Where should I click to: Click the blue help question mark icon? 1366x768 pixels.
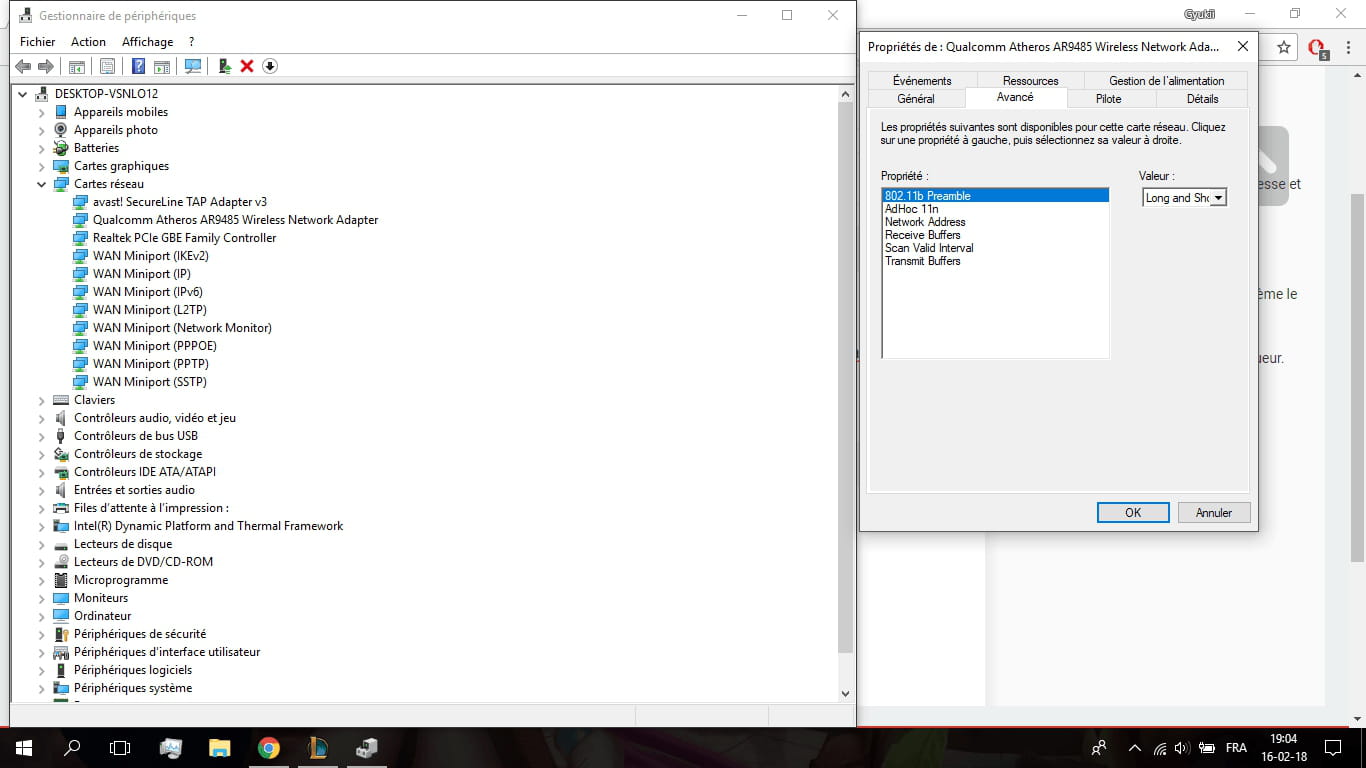coord(139,66)
